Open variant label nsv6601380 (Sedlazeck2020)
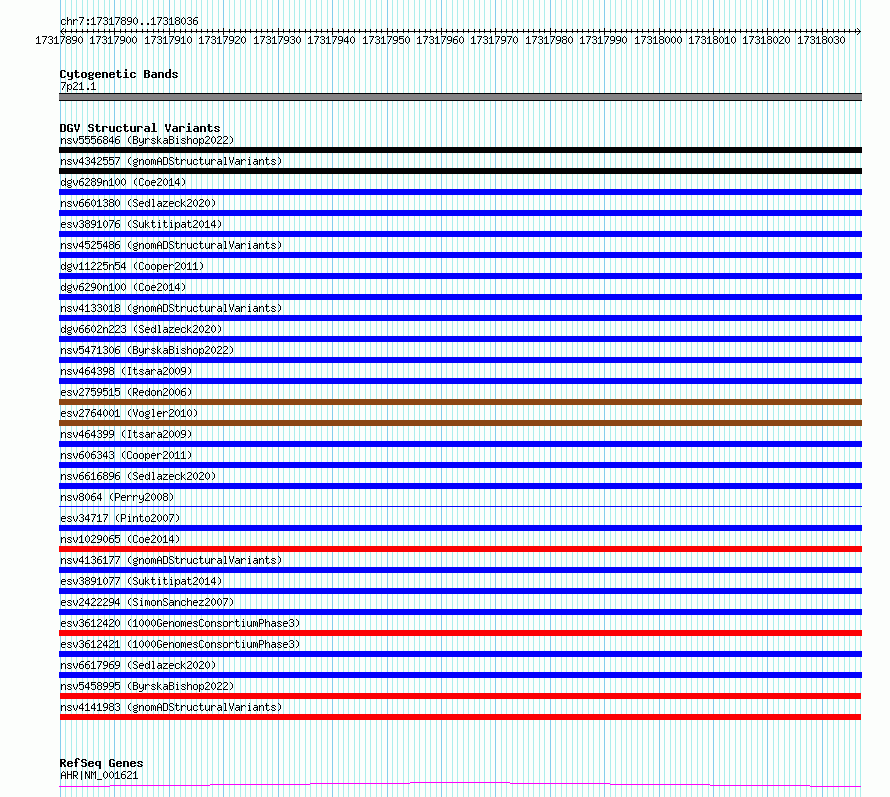Image resolution: width=890 pixels, height=797 pixels. pos(138,203)
